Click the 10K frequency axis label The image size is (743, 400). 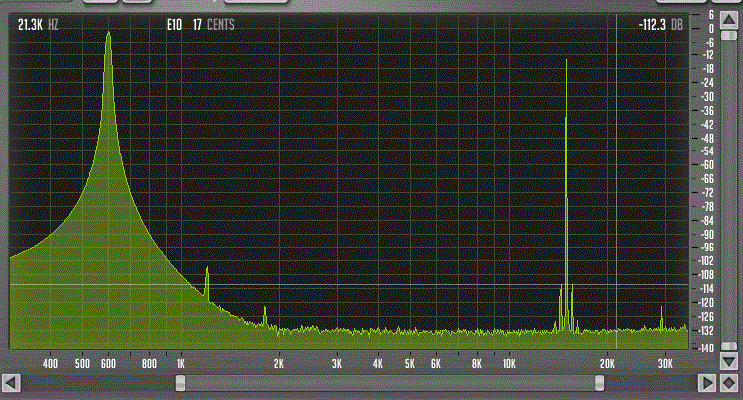click(509, 364)
